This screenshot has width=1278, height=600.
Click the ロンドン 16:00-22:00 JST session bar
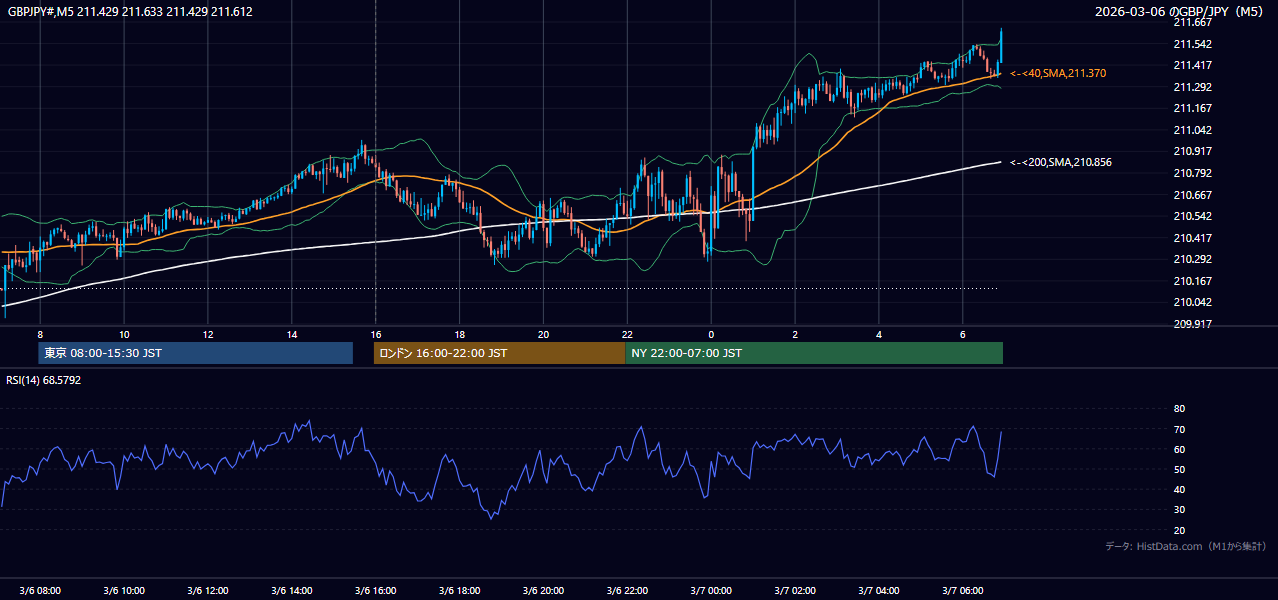[x=499, y=353]
